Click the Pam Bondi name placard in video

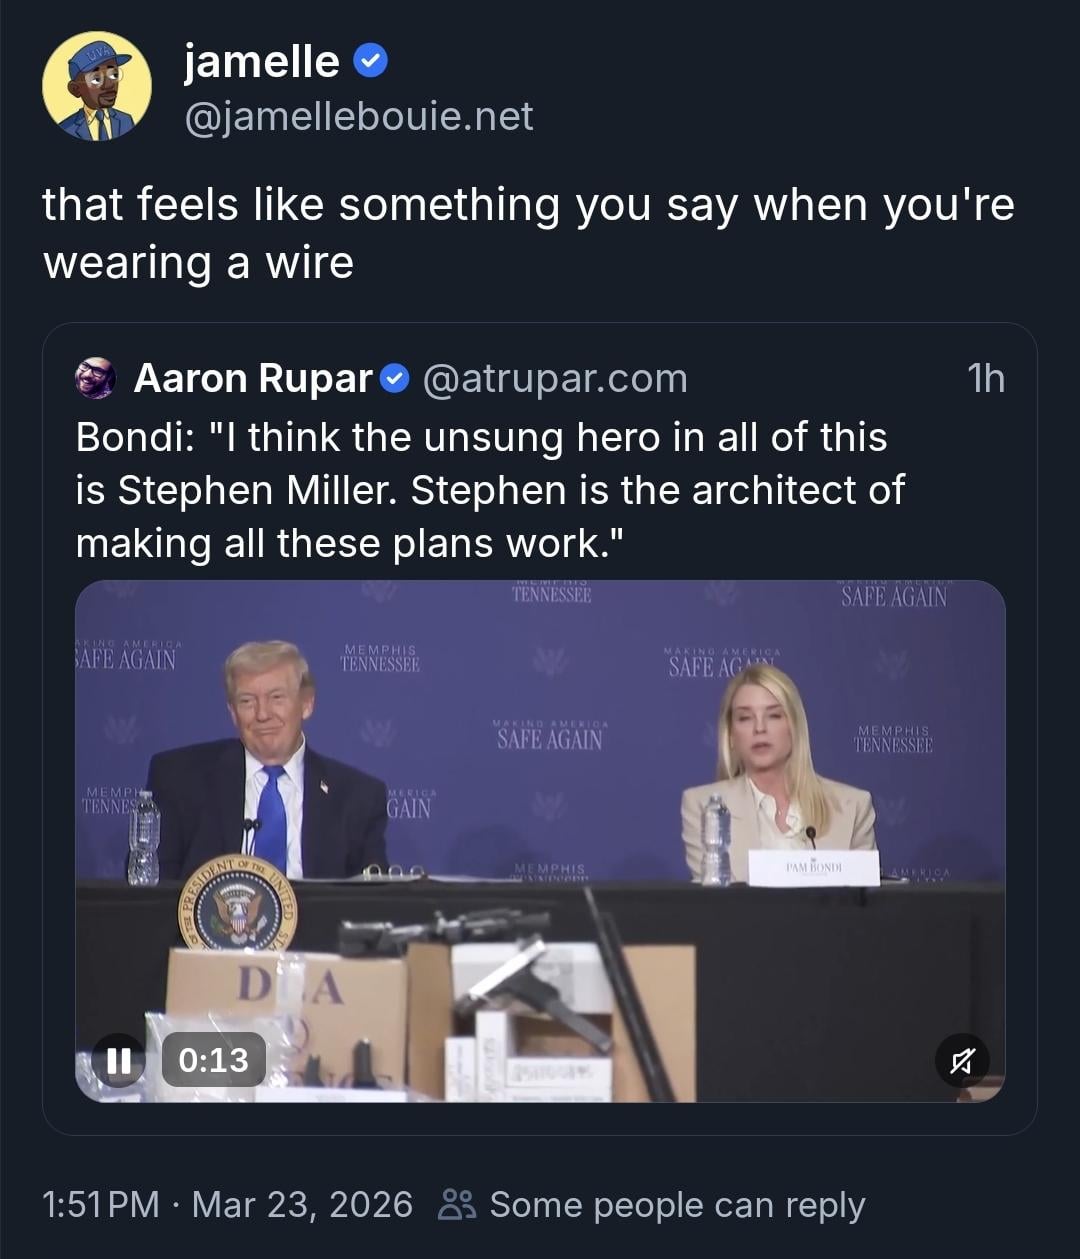pyautogui.click(x=815, y=868)
